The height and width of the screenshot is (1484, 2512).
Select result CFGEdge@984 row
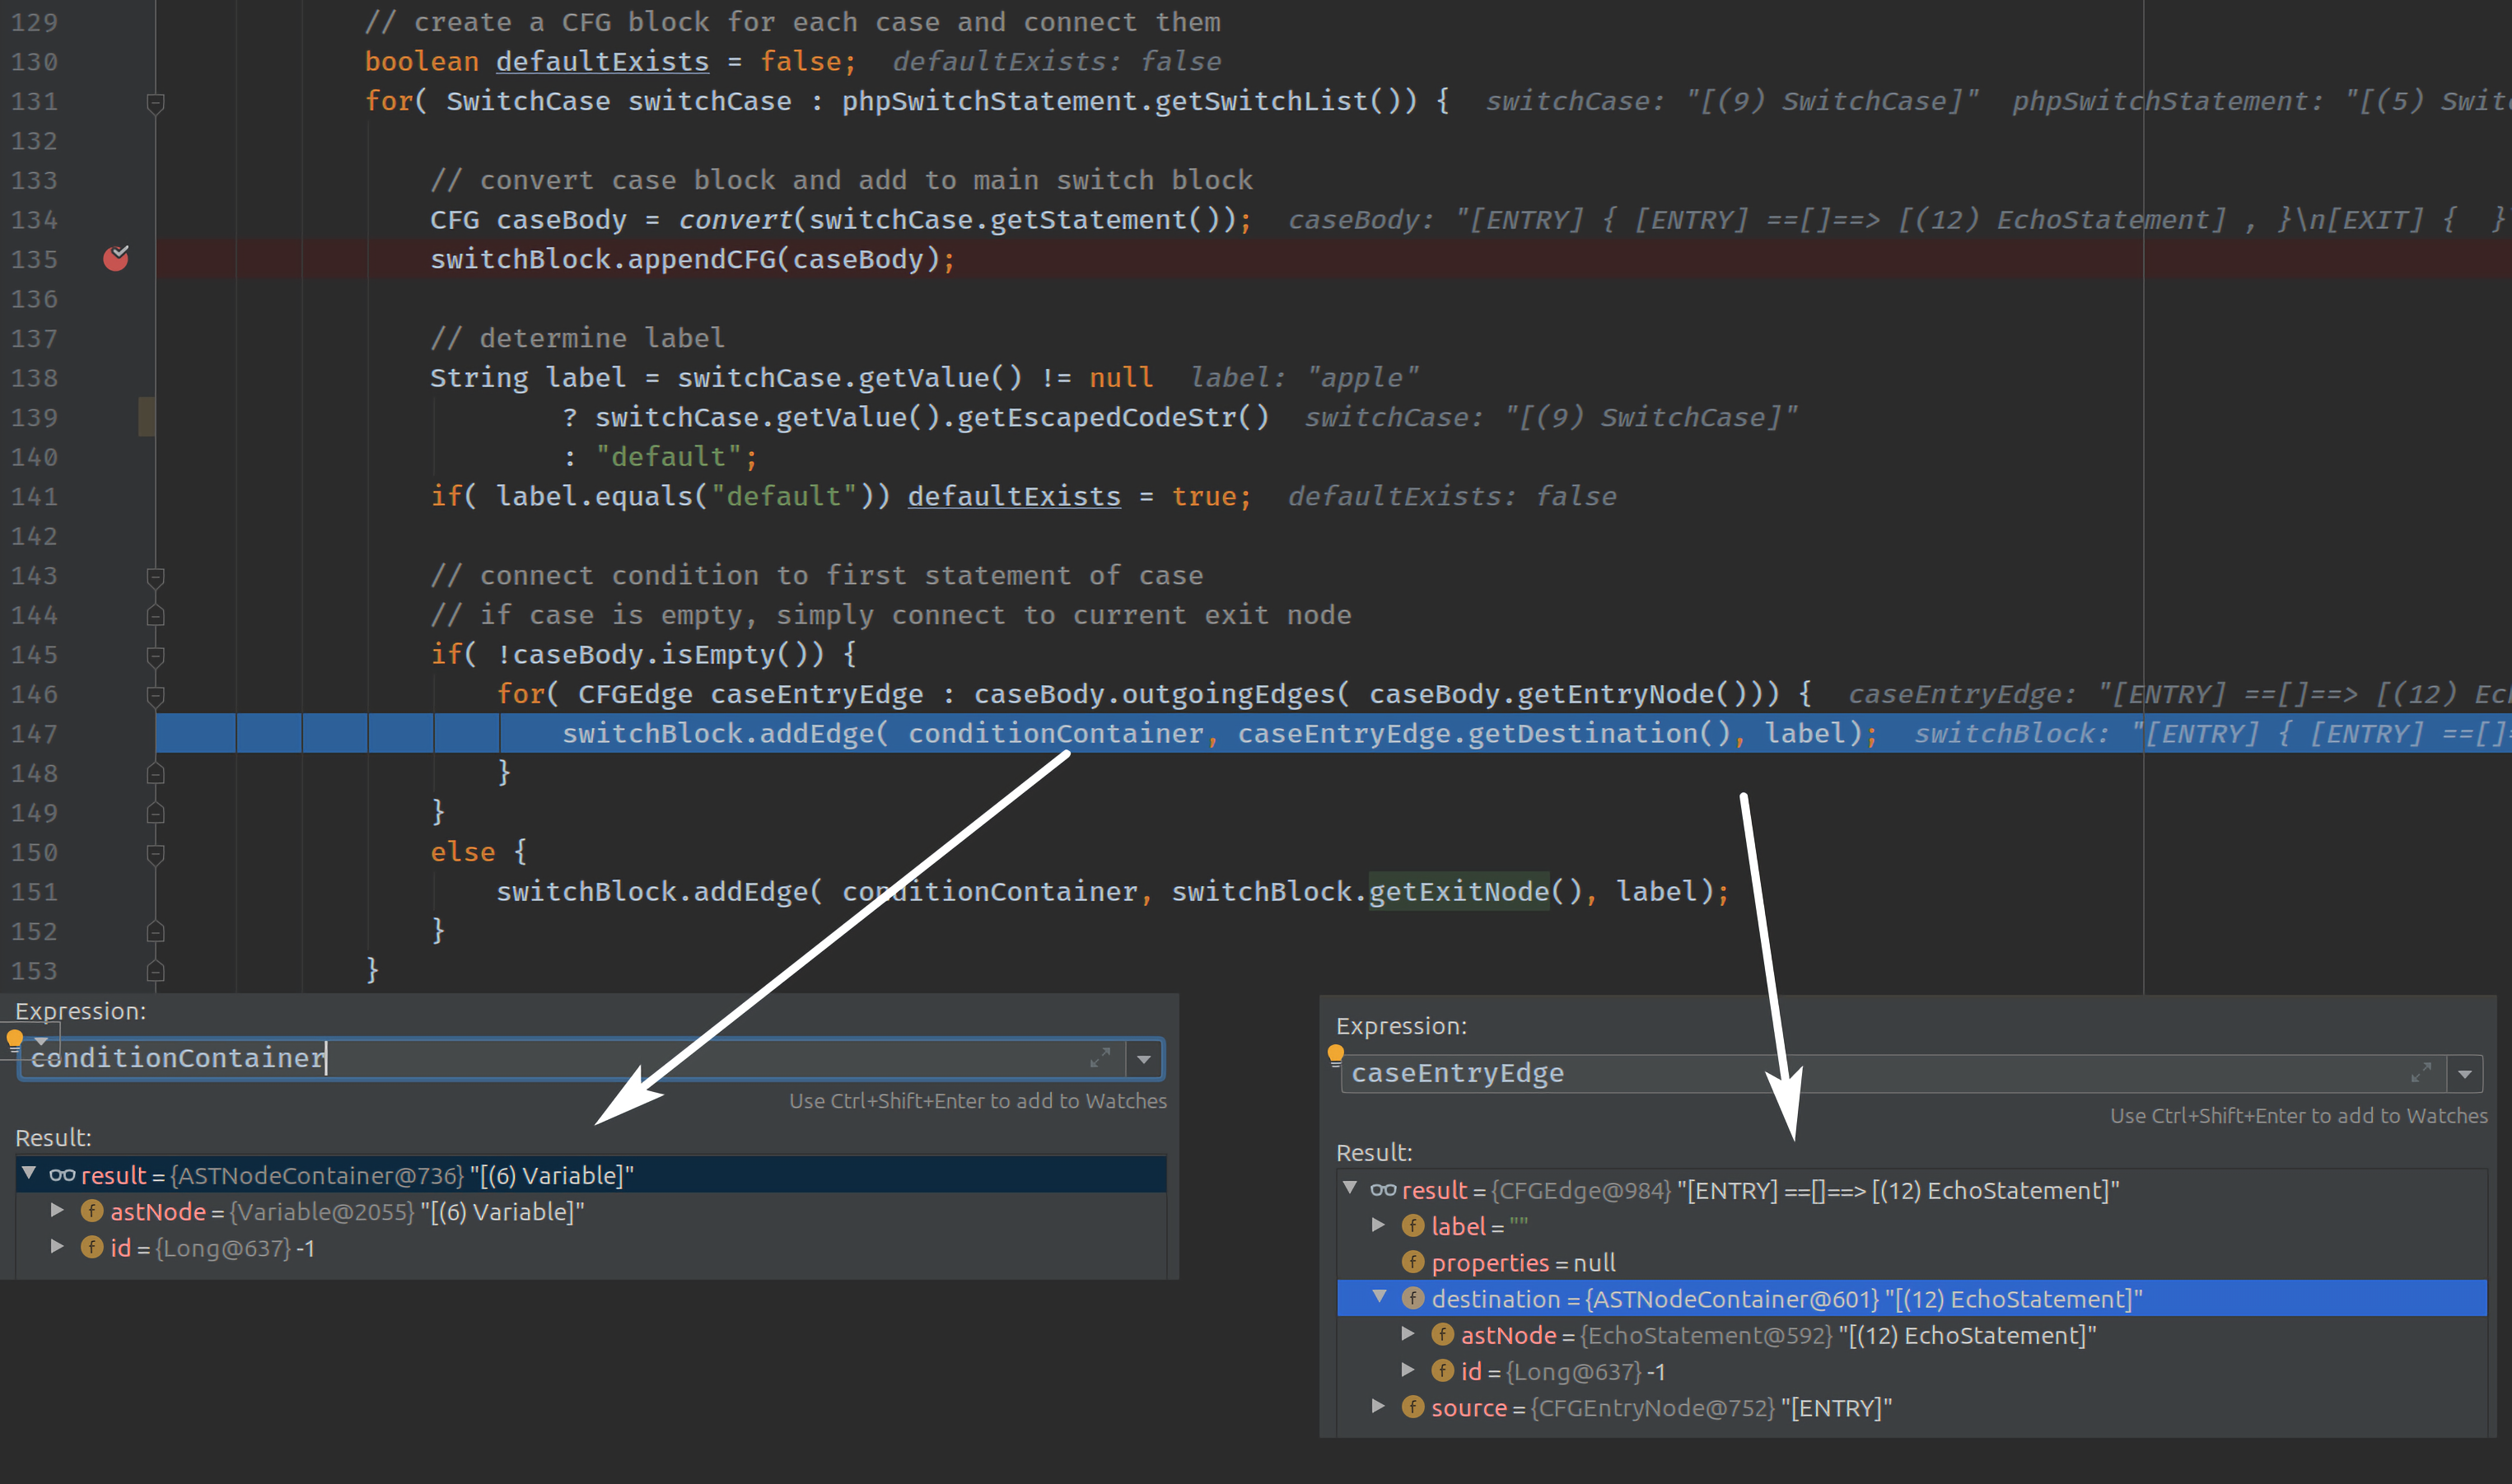1912,1190
